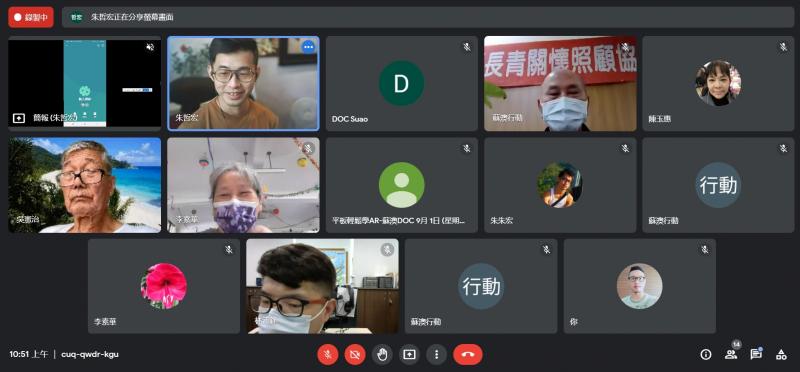Click the meeting code cuq-qwdr-kgu

click(x=90, y=354)
